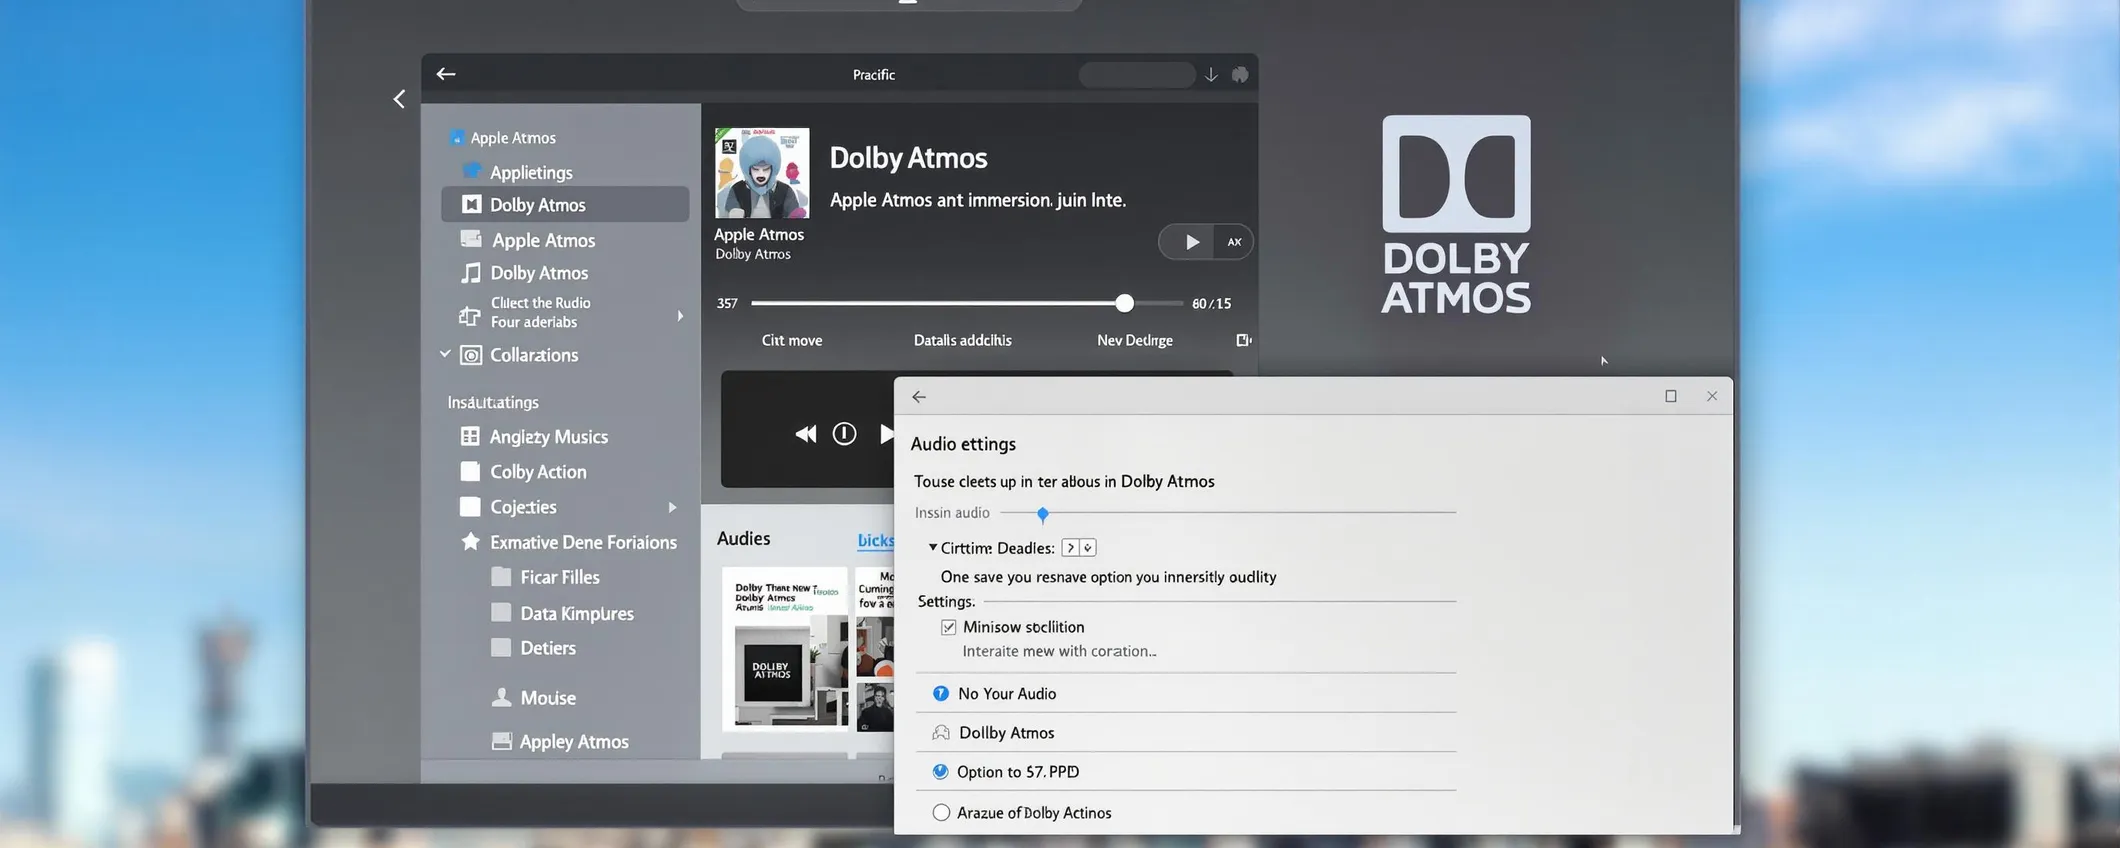The width and height of the screenshot is (2120, 848).
Task: Expand the Cojeties submenu arrow
Action: coord(672,507)
